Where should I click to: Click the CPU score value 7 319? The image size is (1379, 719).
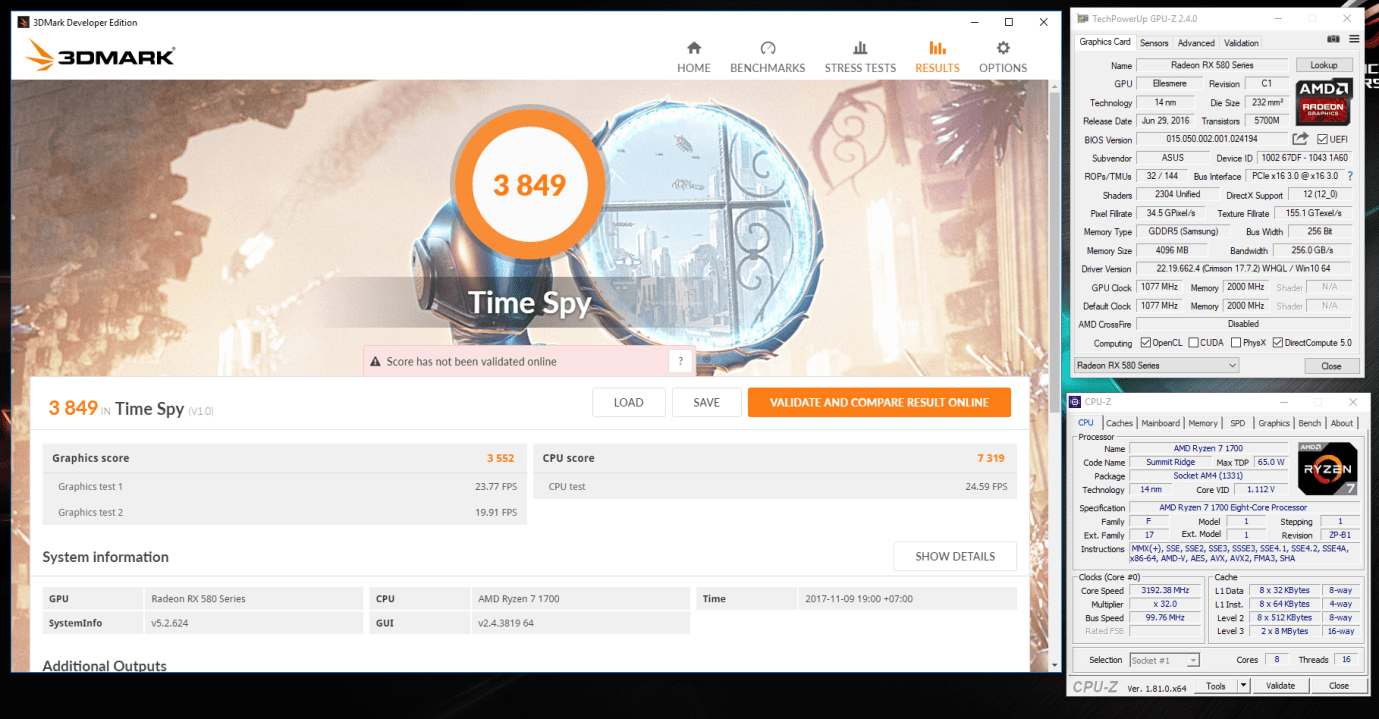991,458
